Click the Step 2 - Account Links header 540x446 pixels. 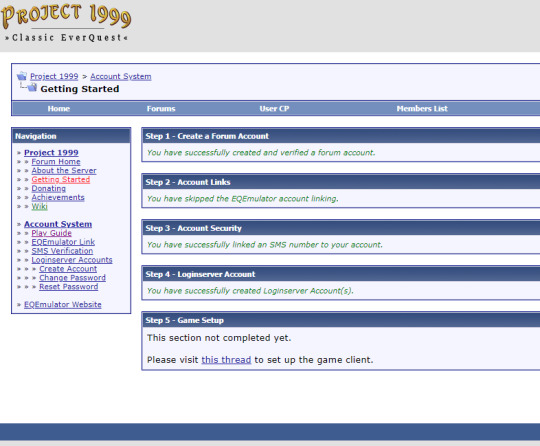coord(341,182)
